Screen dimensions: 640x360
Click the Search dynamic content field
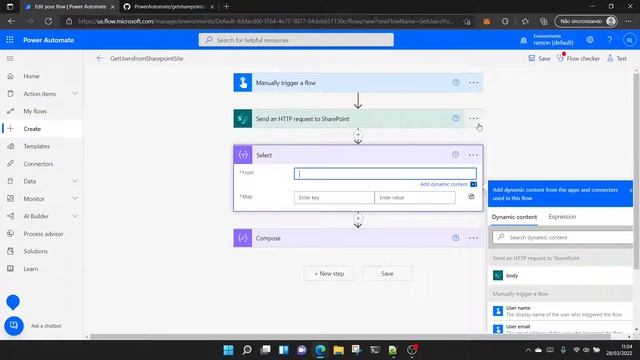pos(562,237)
